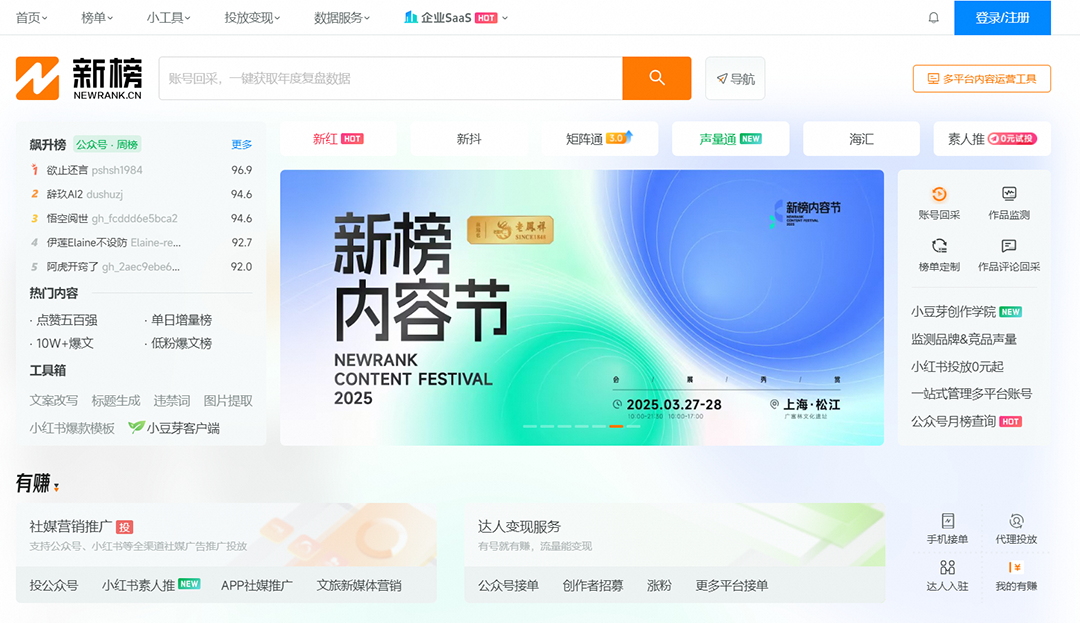Switch to the 新抖 tab
The width and height of the screenshot is (1080, 623).
coord(469,138)
